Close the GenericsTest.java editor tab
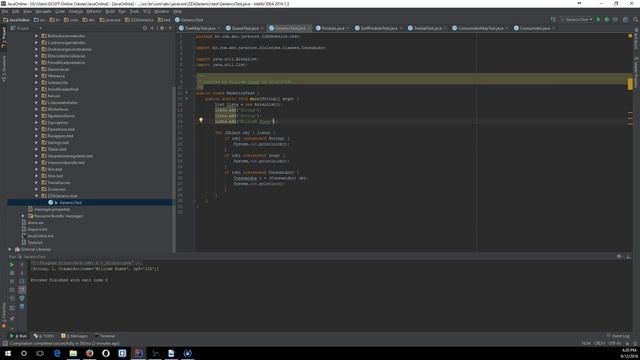The height and width of the screenshot is (360, 640). point(309,28)
